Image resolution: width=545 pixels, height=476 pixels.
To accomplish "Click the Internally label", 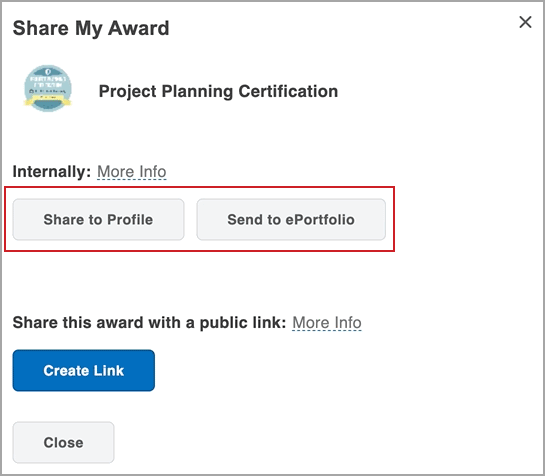I will pyautogui.click(x=52, y=172).
